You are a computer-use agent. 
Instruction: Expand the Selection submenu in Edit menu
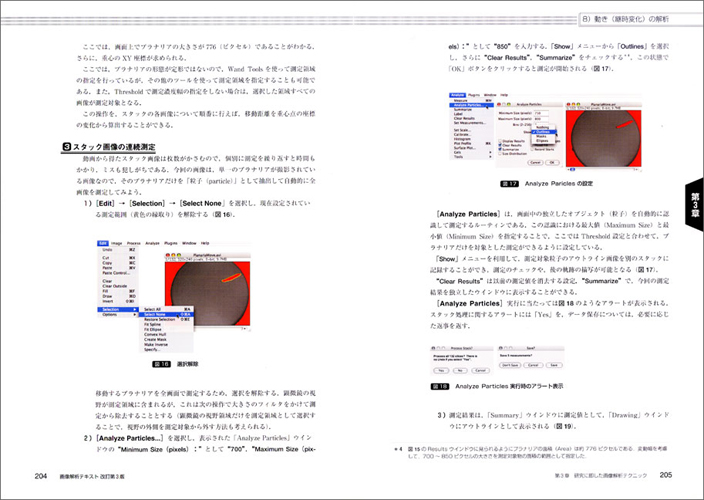111,308
